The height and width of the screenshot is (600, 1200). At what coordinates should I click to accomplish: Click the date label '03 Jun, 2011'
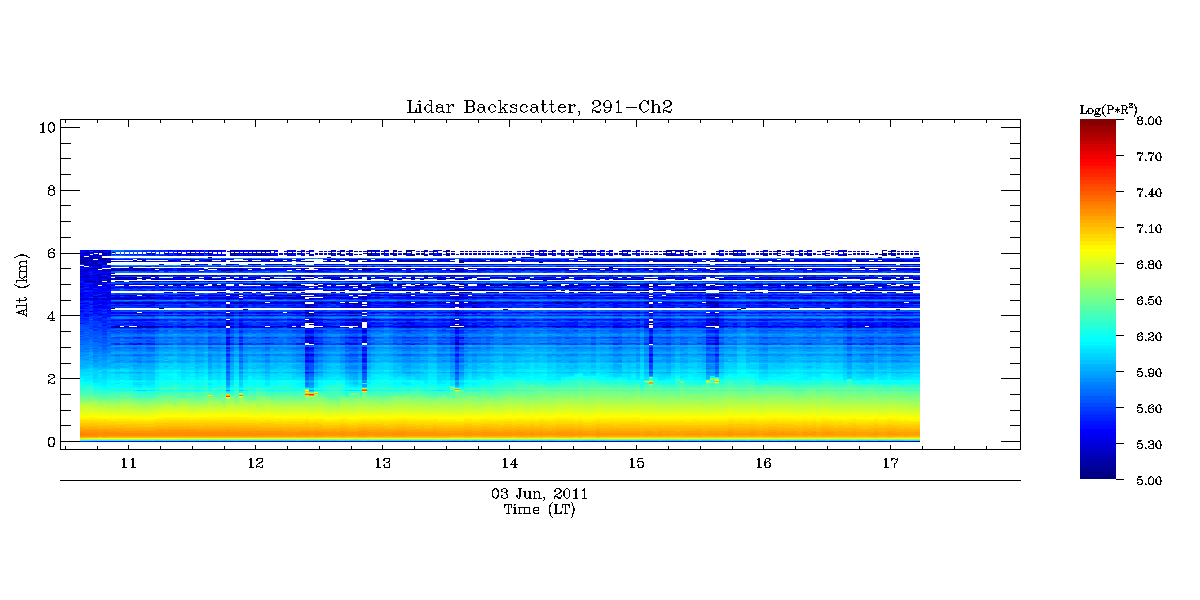540,494
